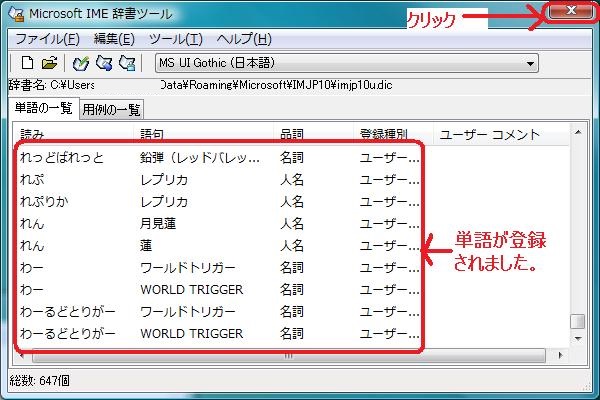Switch to the 用例の一覧 tab
The width and height of the screenshot is (600, 400).
click(x=111, y=110)
